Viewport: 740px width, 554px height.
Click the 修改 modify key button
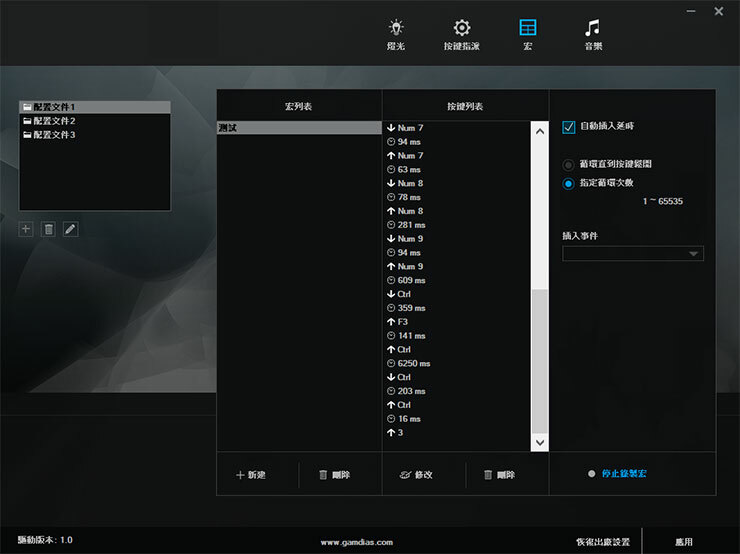(x=416, y=475)
